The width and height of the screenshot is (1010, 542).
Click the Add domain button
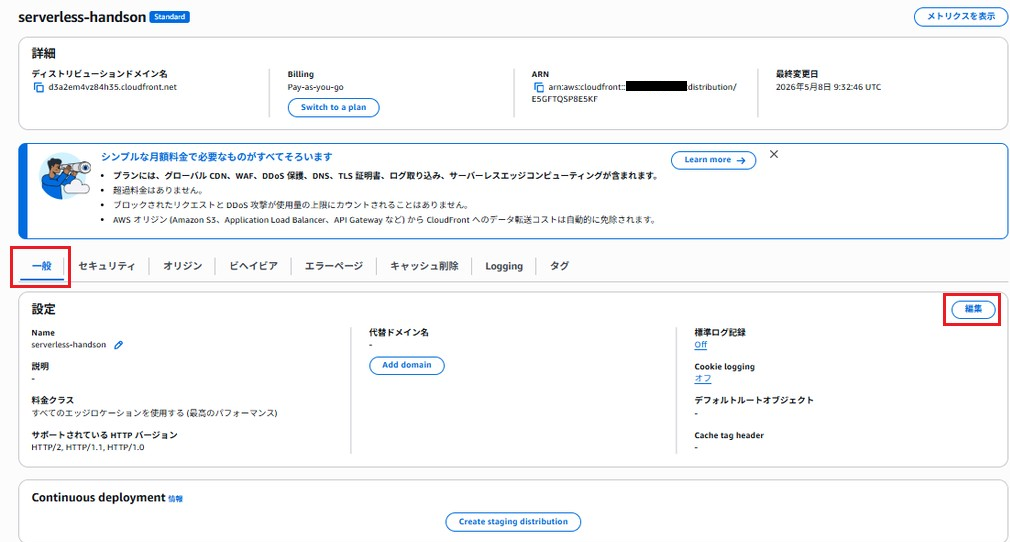click(406, 365)
